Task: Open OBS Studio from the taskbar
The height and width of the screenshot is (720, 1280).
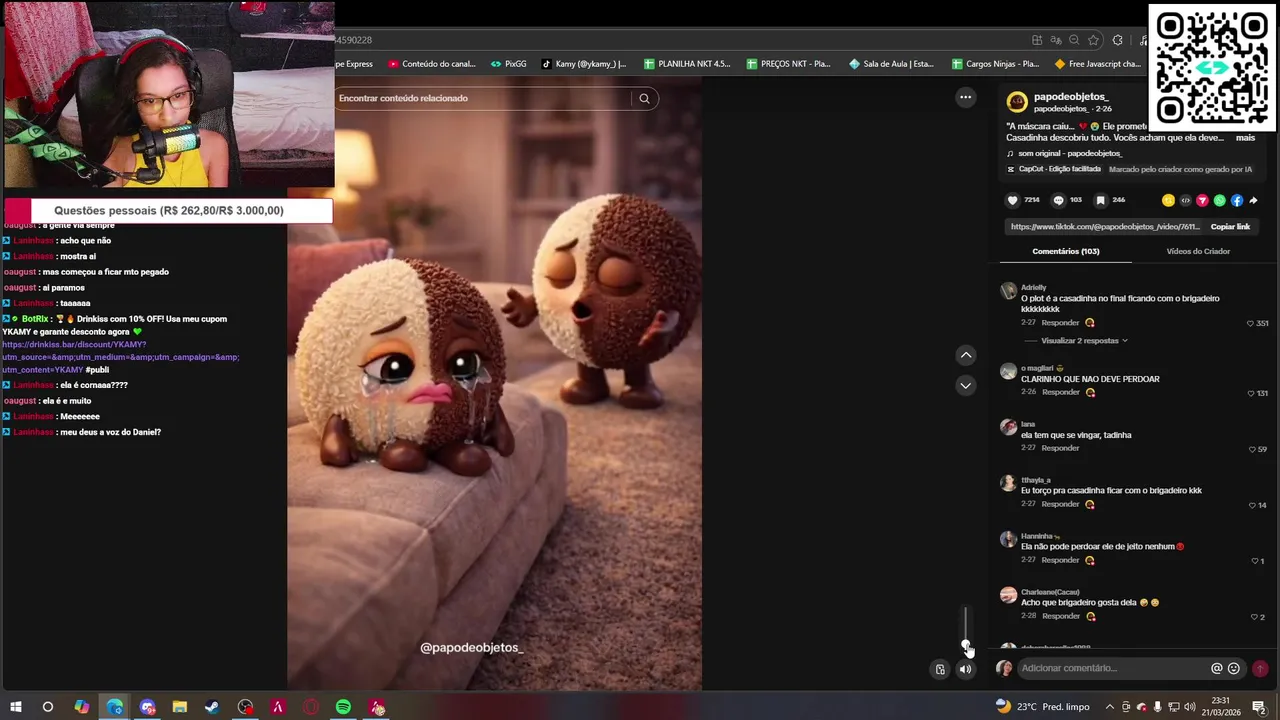Action: [245, 707]
